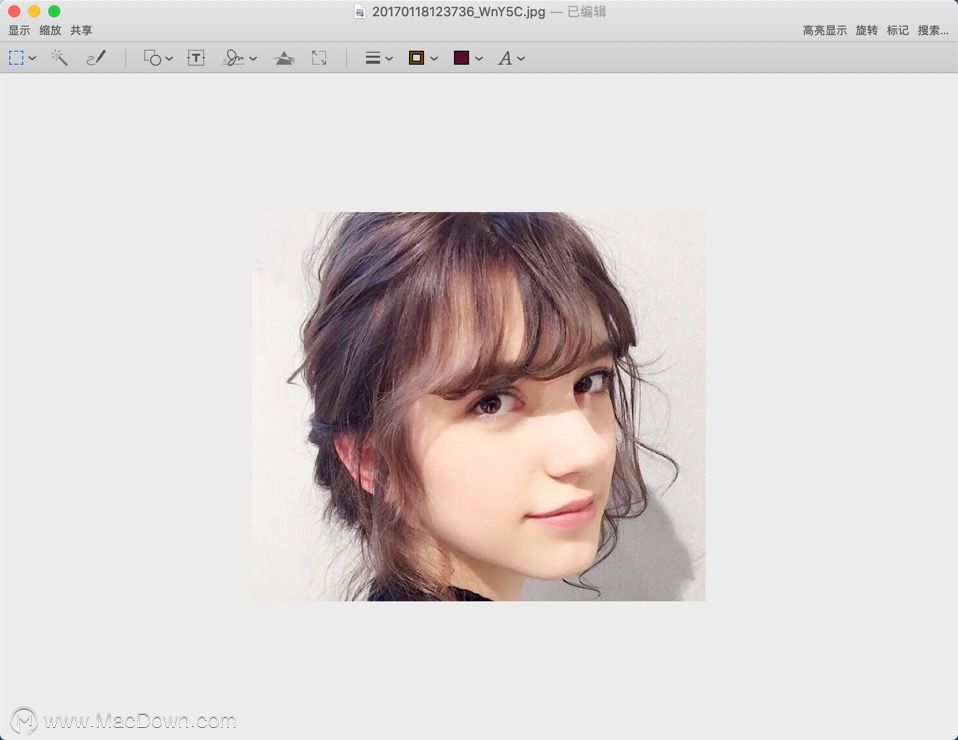
Task: Open the Shapes tool
Action: [152, 58]
